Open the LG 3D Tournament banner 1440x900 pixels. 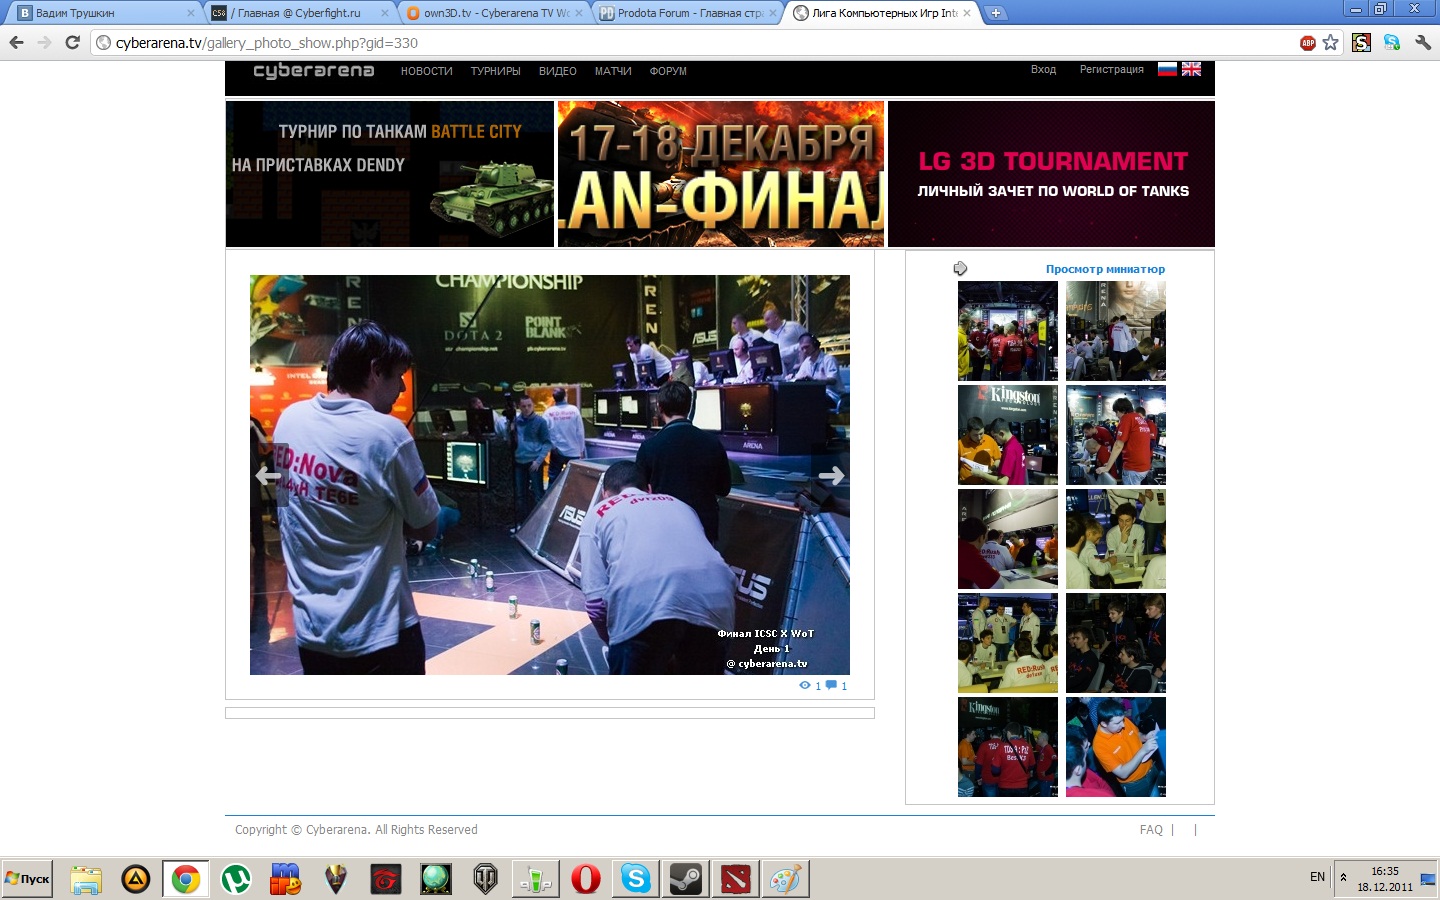[x=1052, y=174]
